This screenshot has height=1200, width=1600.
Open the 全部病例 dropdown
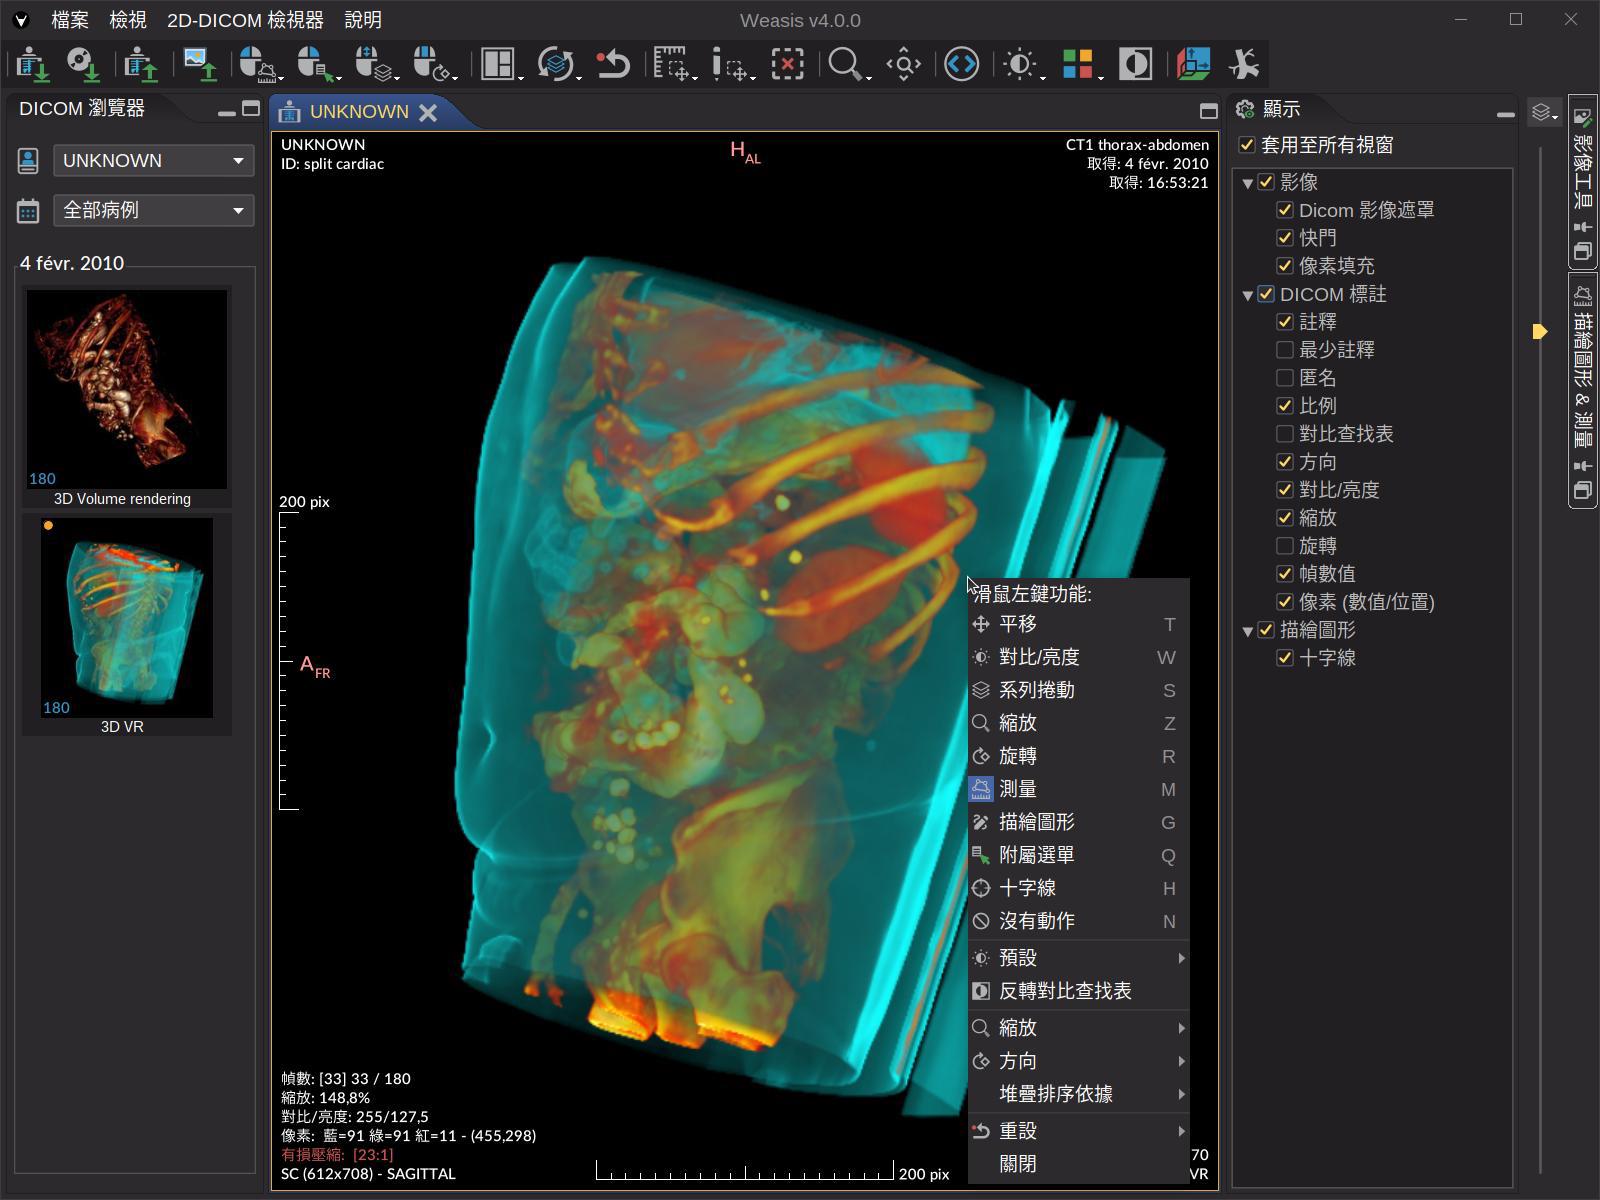click(152, 210)
